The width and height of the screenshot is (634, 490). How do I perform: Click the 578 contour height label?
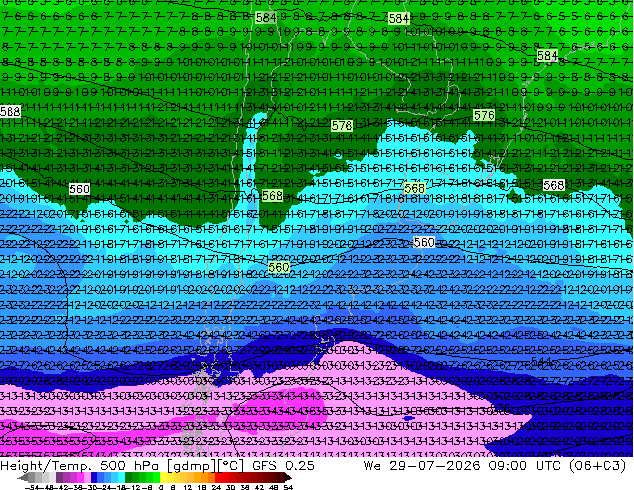(x=342, y=126)
